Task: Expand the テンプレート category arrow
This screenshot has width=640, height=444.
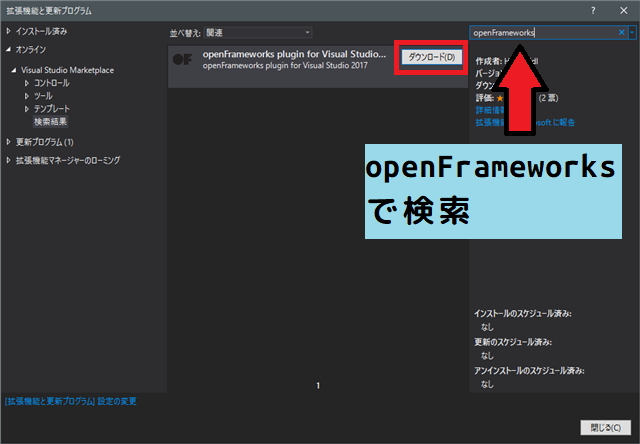Action: 27,109
